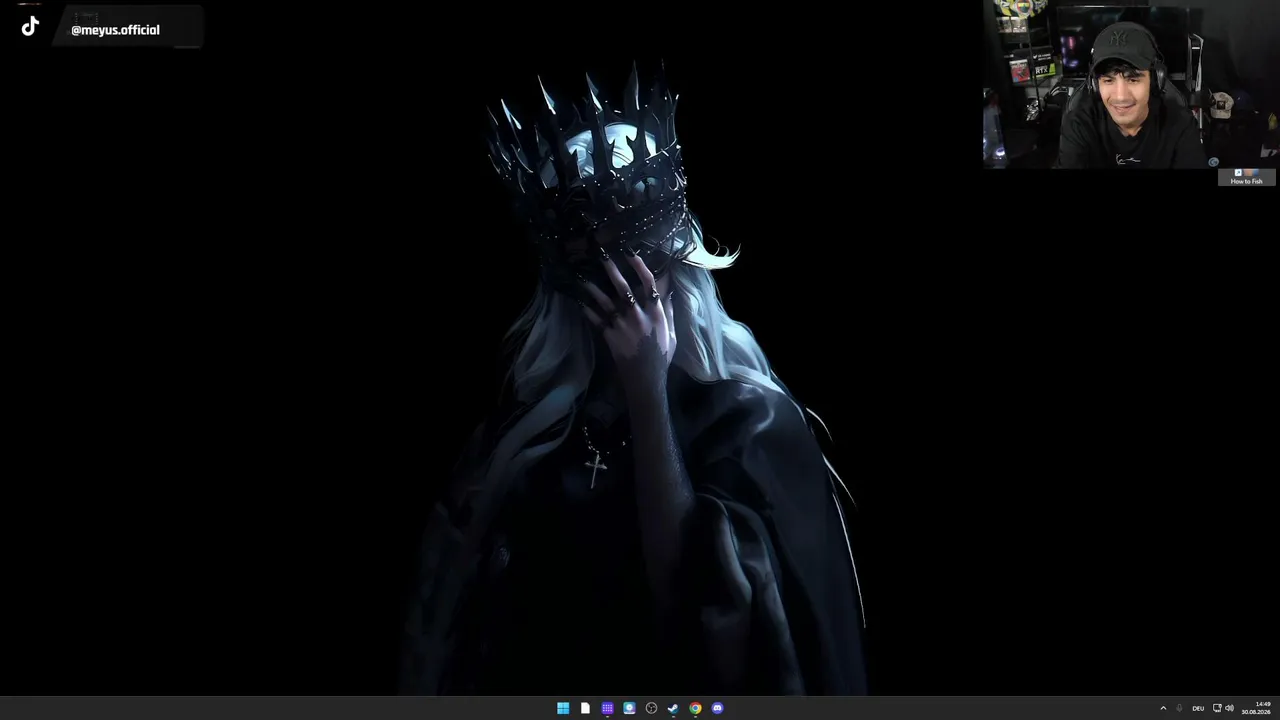The image size is (1280, 720).
Task: Open the volume control speaker icon
Action: pos(1229,708)
